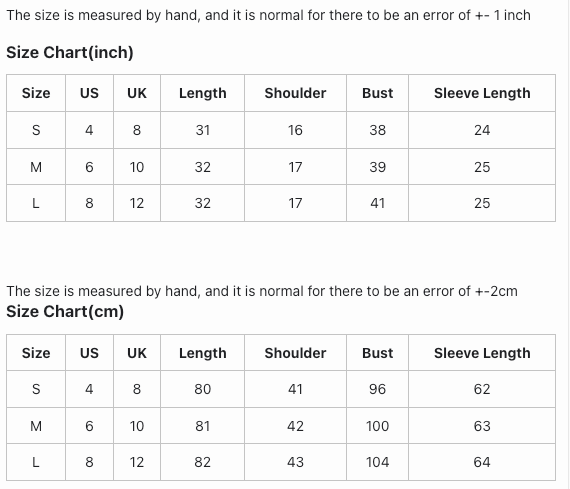
Task: Select sleeve length 24 cell
Action: [x=482, y=130]
